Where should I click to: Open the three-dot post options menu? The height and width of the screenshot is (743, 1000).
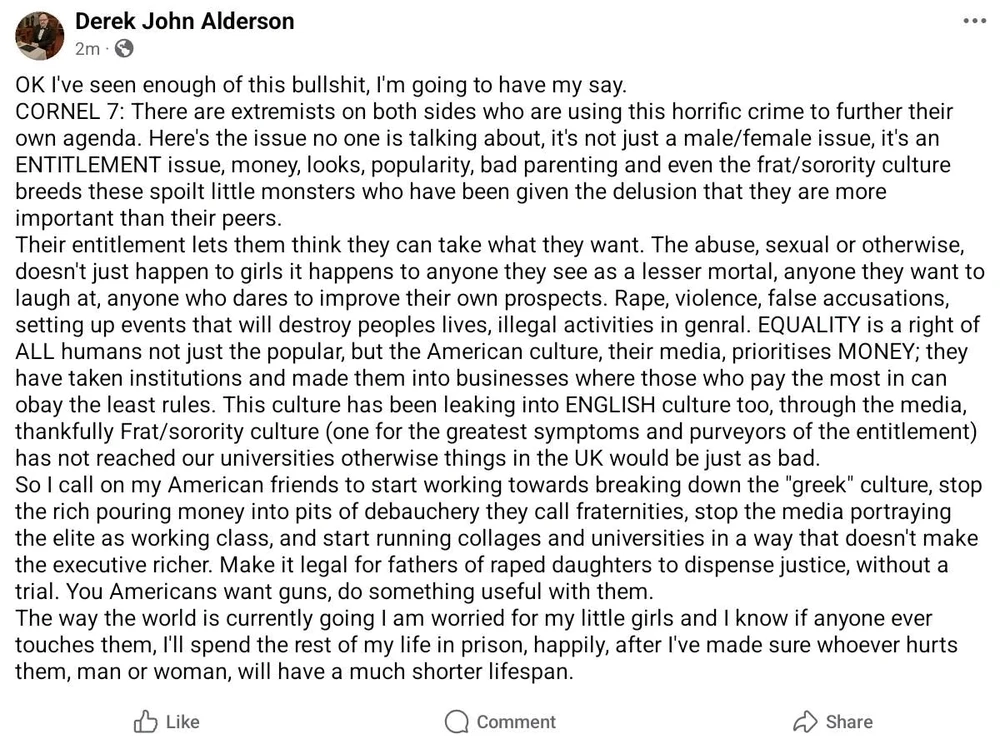[974, 21]
